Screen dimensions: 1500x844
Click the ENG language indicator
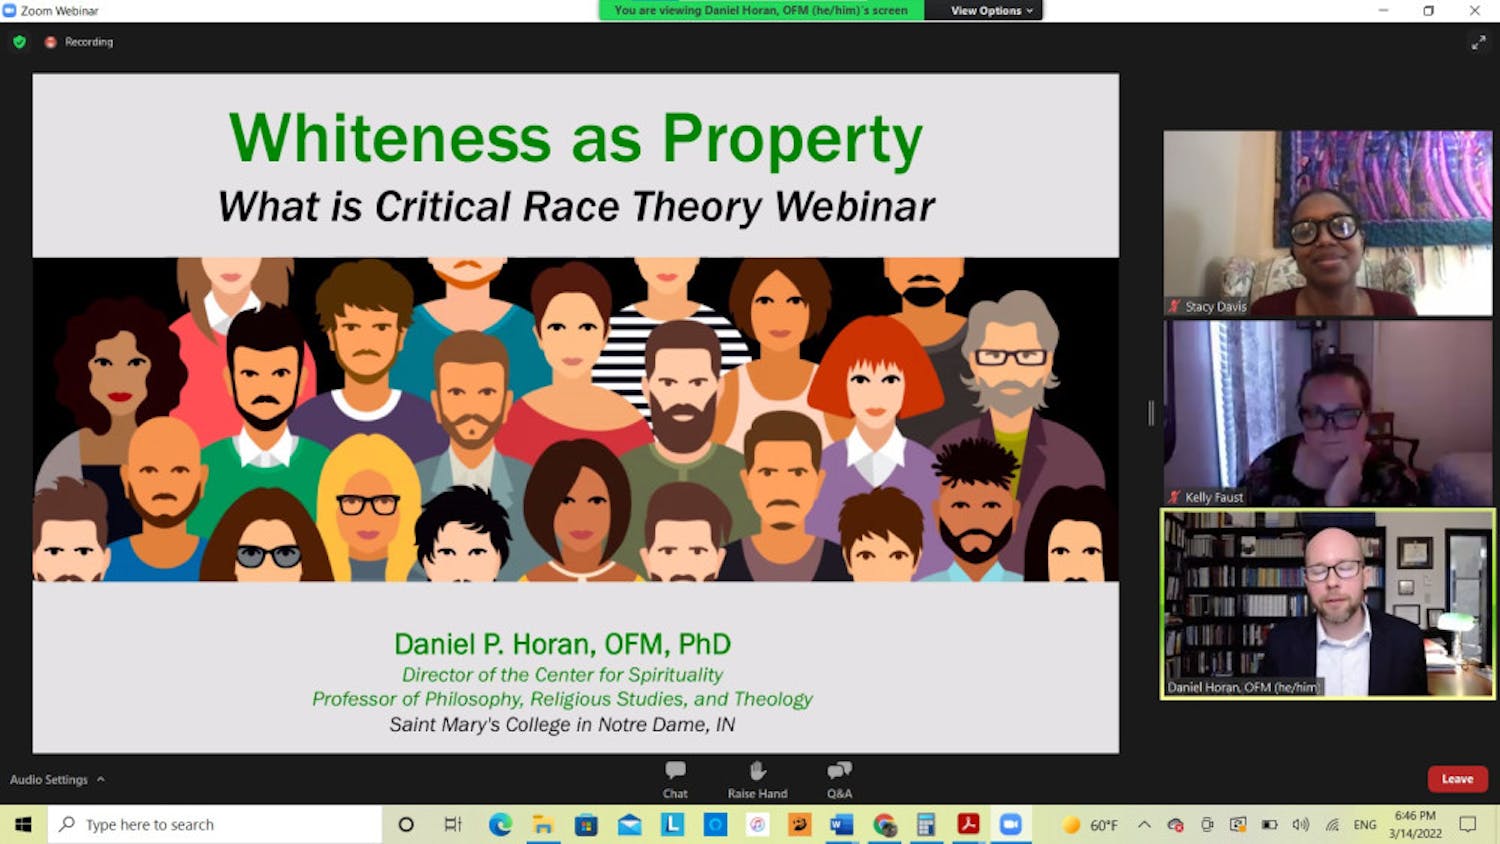pyautogui.click(x=1365, y=825)
